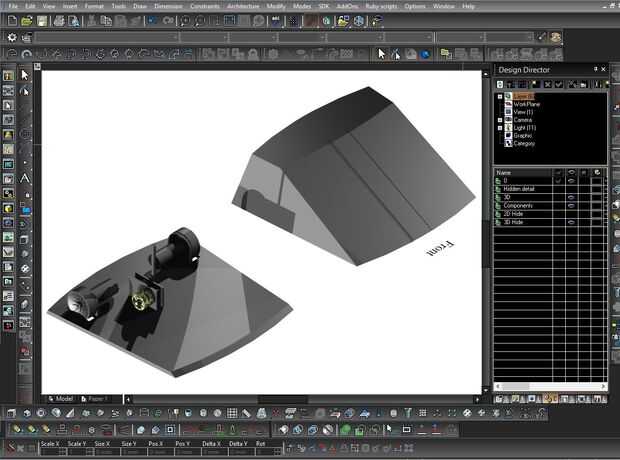Click the Open file folder icon

coord(26,21)
